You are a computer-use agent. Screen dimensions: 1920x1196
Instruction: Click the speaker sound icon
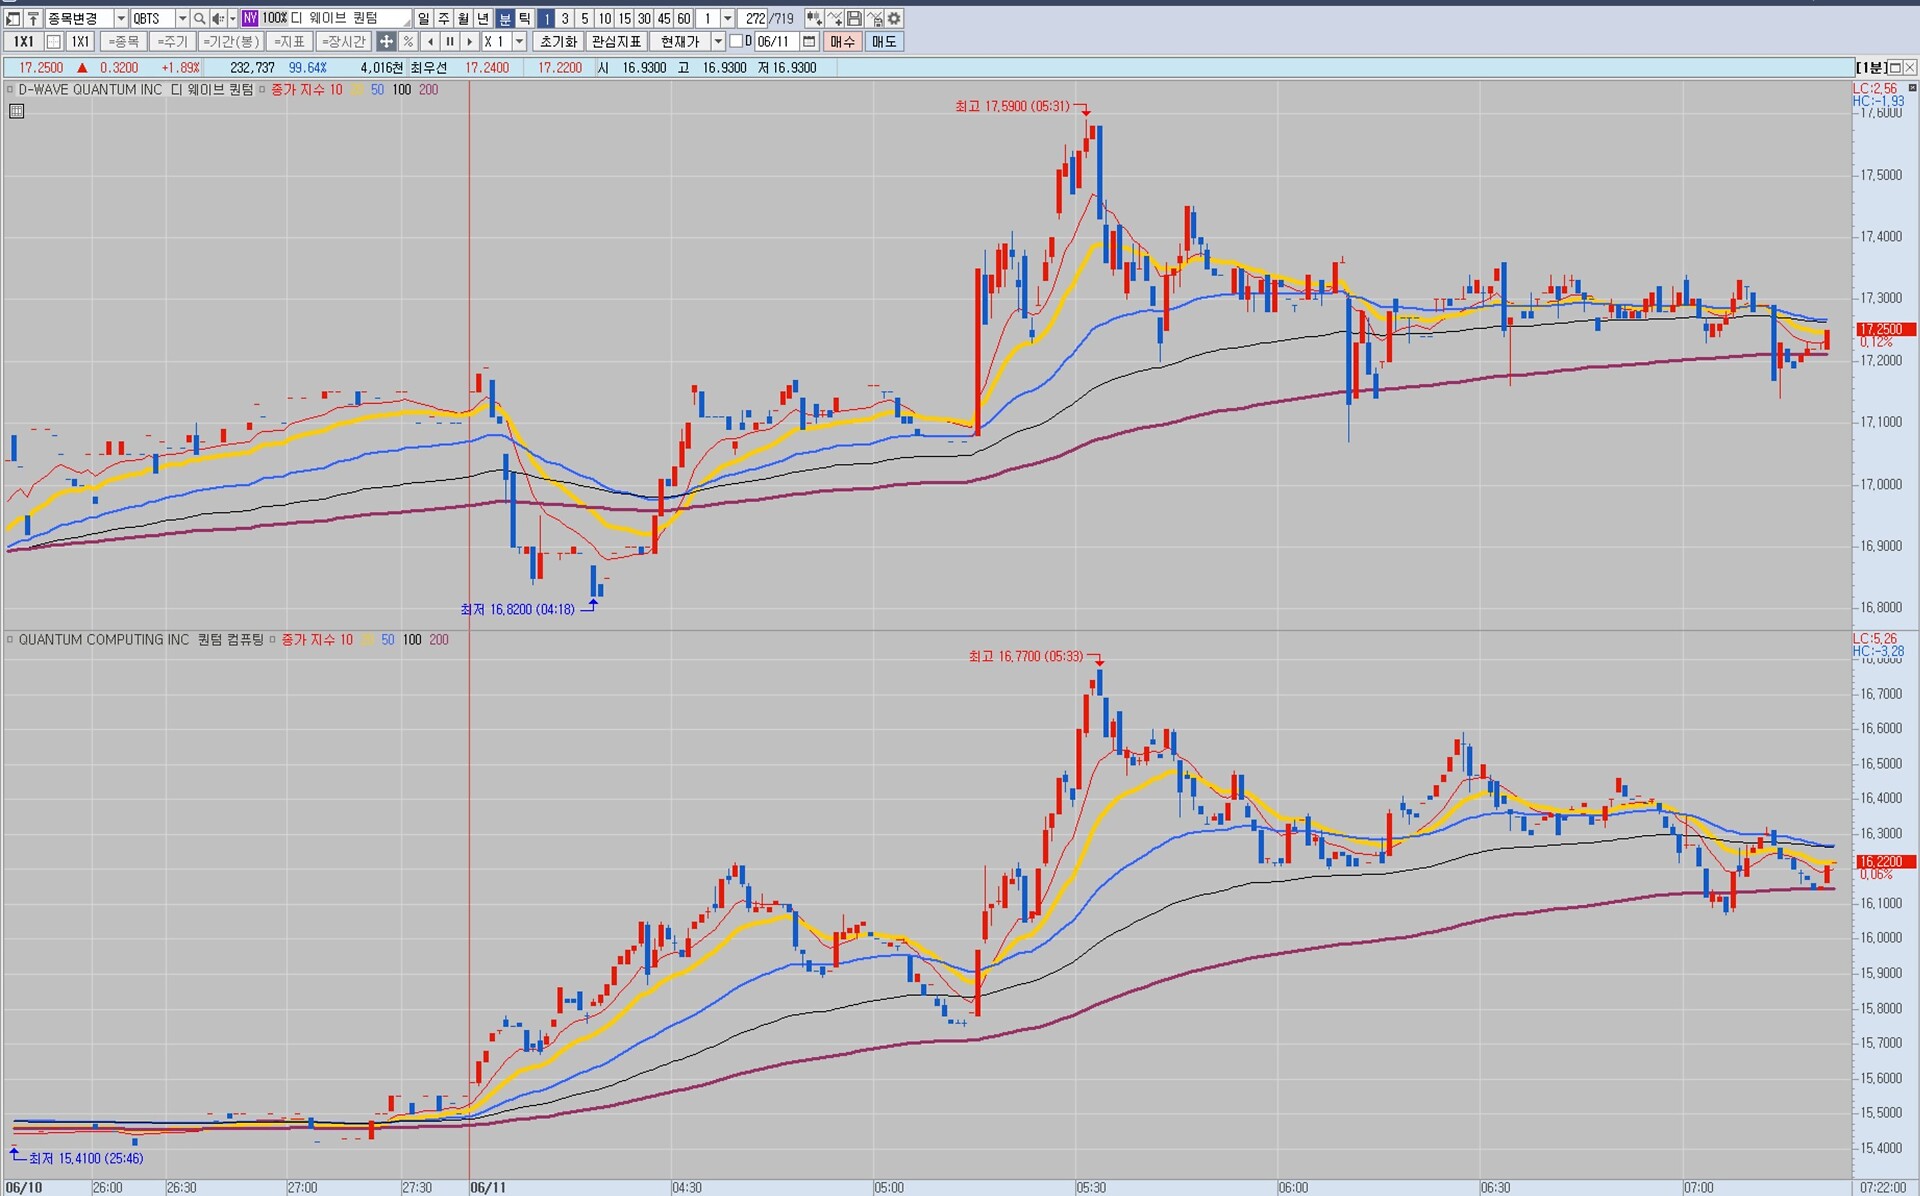[x=217, y=19]
